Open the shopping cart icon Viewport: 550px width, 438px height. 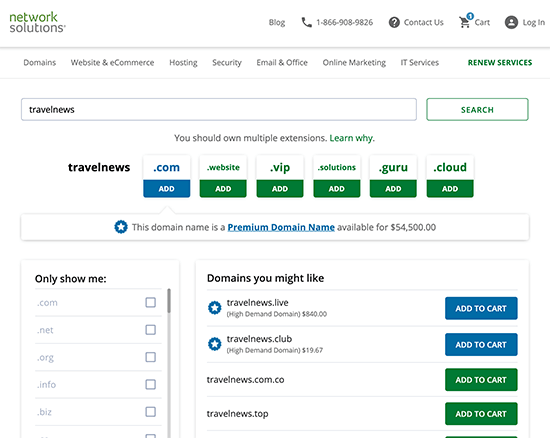464,23
